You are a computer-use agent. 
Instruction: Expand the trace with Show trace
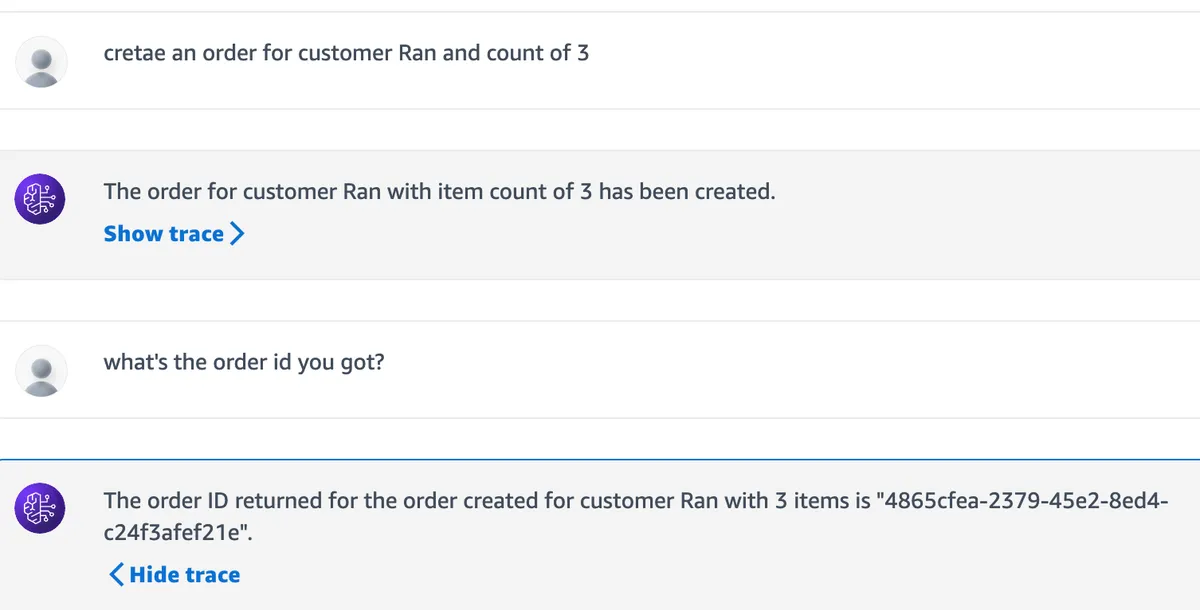pos(165,234)
